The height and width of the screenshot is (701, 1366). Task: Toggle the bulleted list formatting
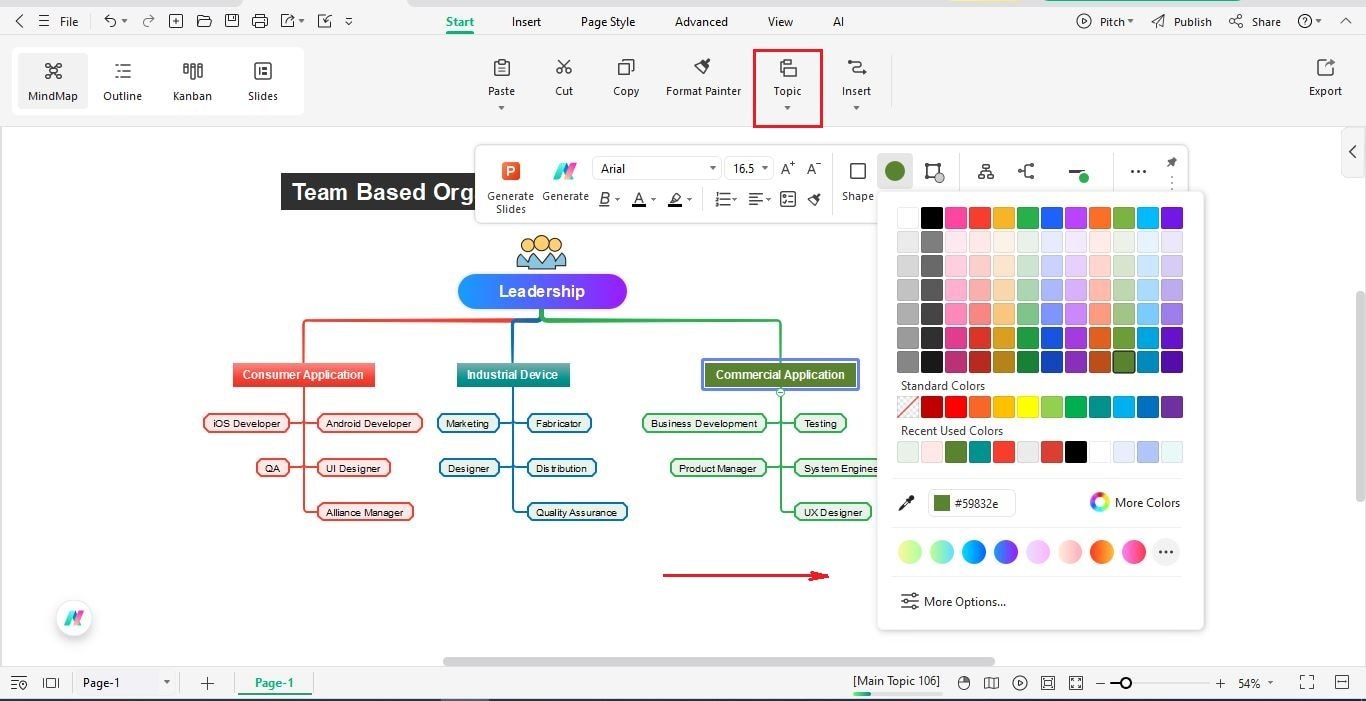pyautogui.click(x=724, y=199)
